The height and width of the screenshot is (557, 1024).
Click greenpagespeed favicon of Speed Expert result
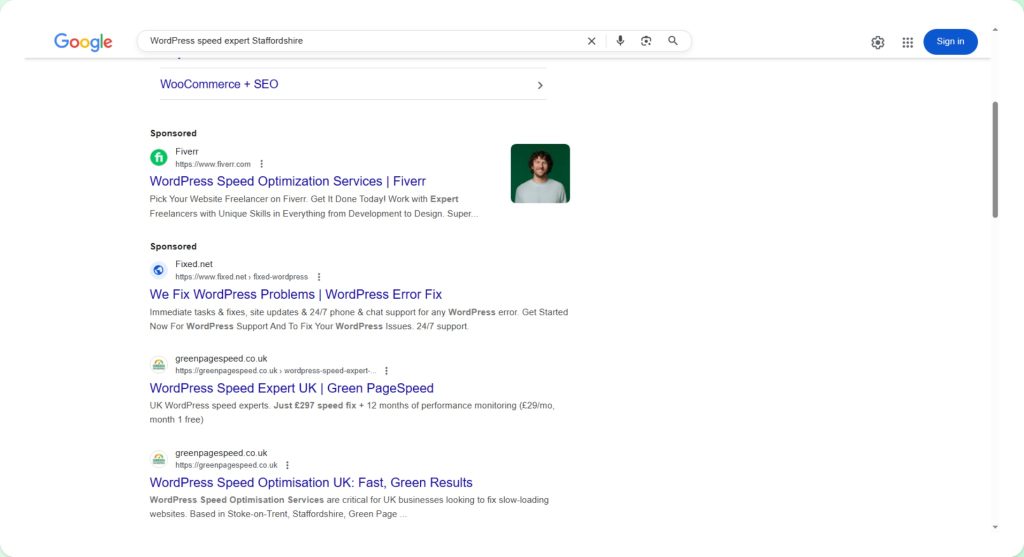[159, 364]
